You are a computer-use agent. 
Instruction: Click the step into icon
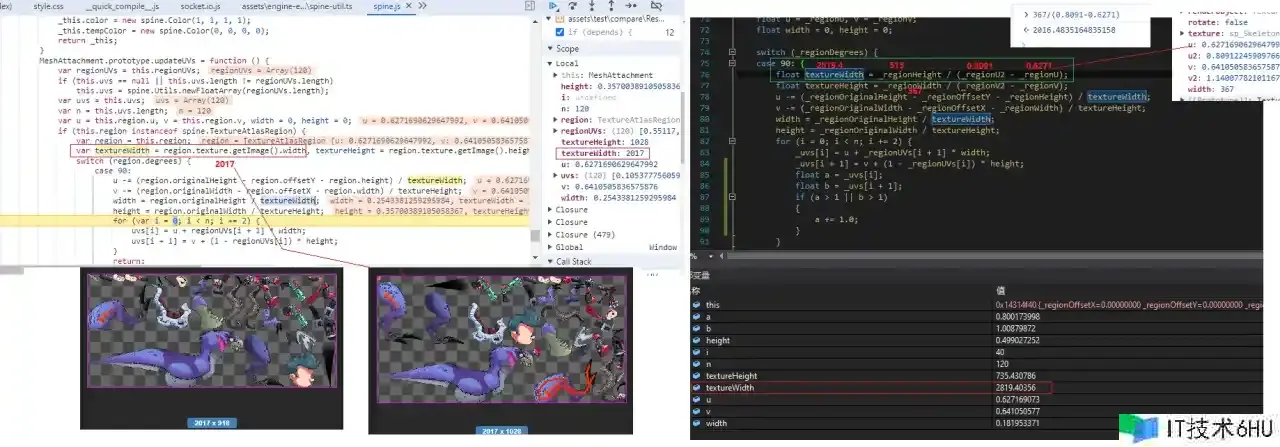point(592,6)
